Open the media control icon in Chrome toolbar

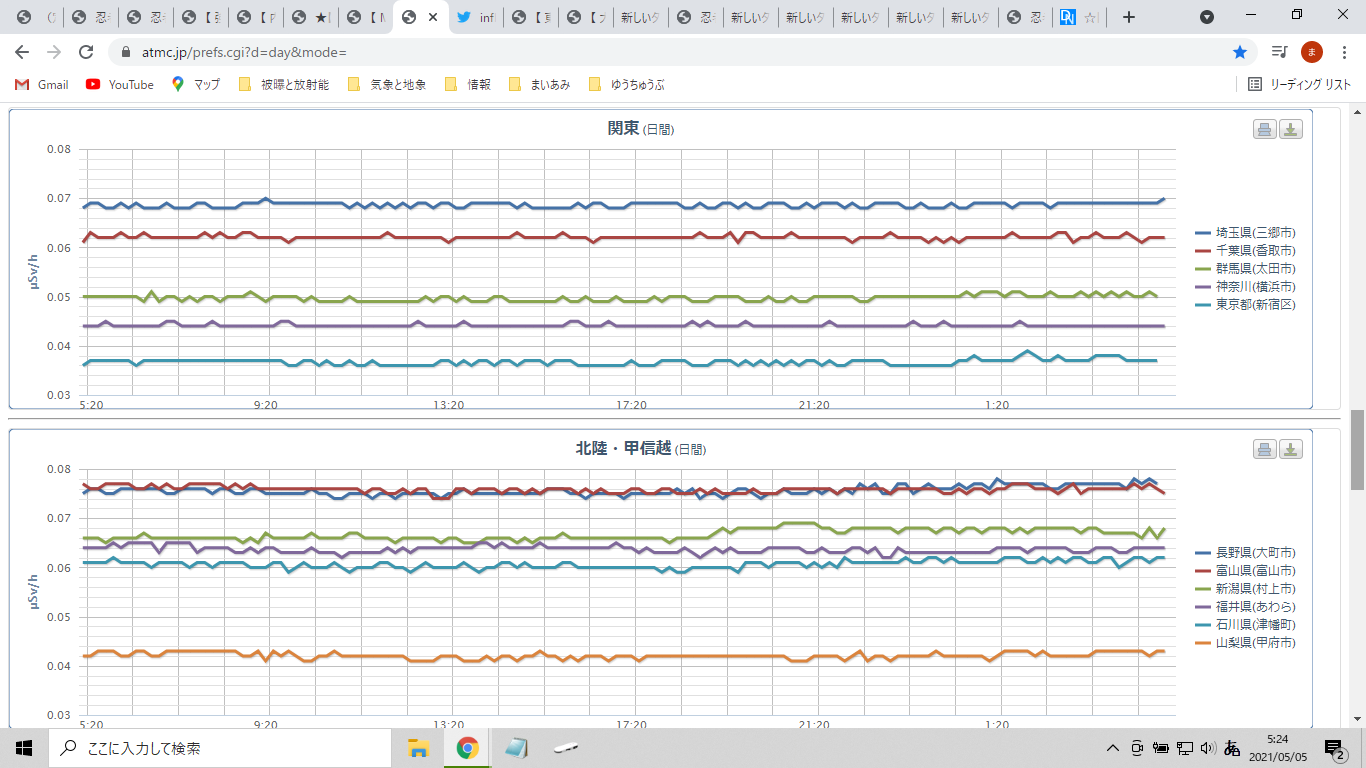[1279, 52]
